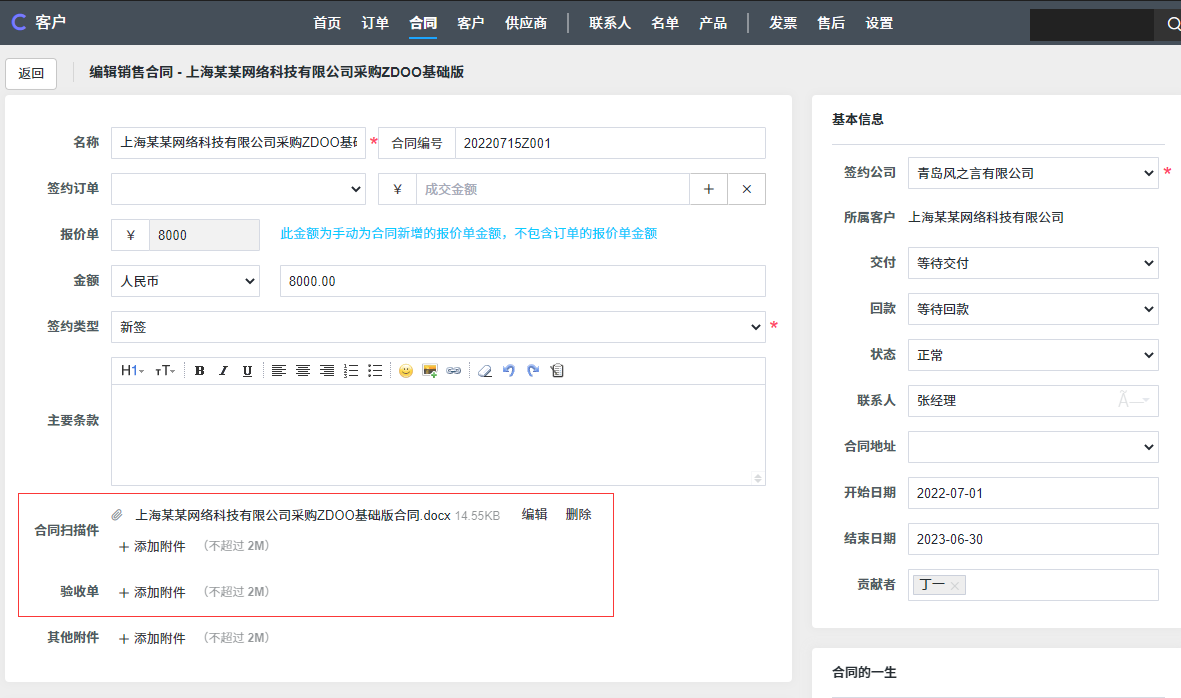1181x698 pixels.
Task: Click the 名称 input field
Action: pos(238,143)
